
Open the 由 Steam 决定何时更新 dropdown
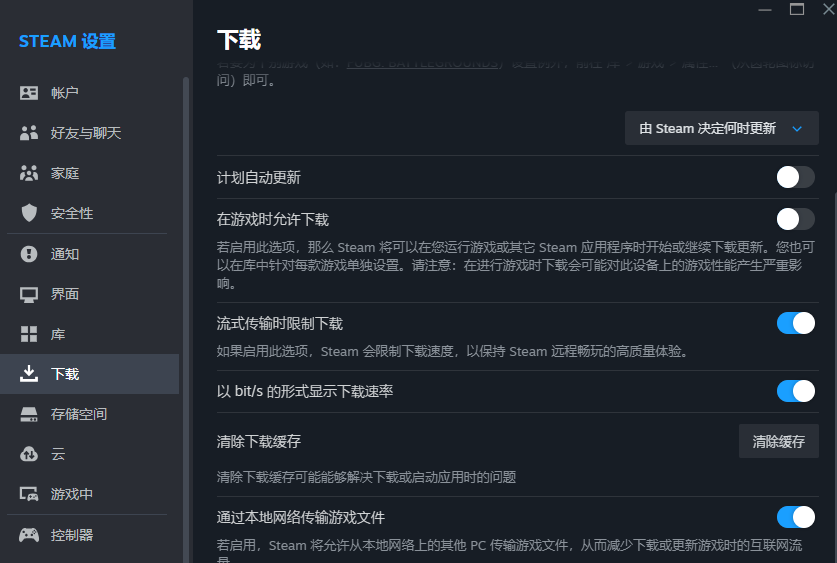(x=722, y=128)
